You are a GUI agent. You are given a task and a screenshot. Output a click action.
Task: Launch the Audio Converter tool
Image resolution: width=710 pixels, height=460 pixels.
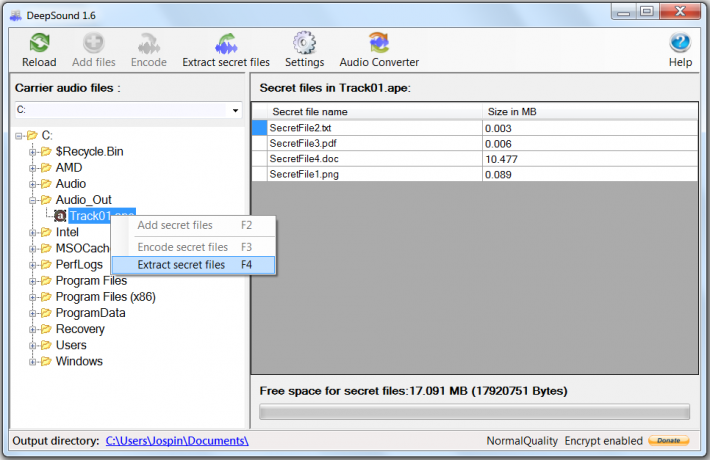(379, 43)
